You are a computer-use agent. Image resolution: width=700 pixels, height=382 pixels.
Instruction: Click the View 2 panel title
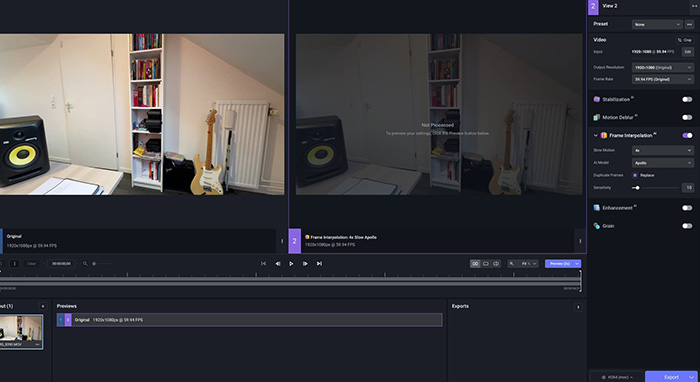pyautogui.click(x=610, y=6)
